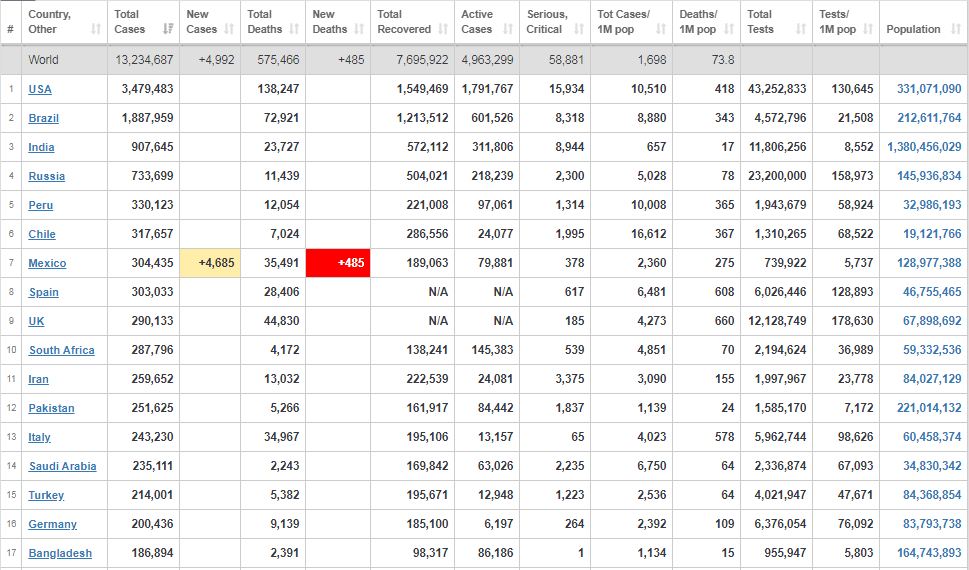
Task: Open Russia population link 145,936,834
Action: [929, 176]
